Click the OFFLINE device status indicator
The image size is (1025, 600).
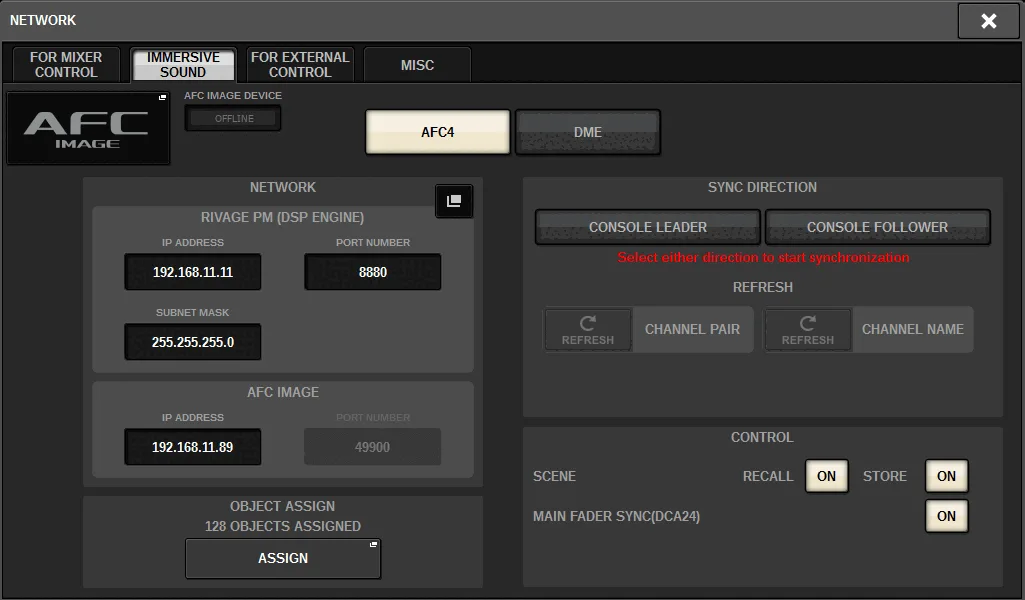tap(233, 118)
